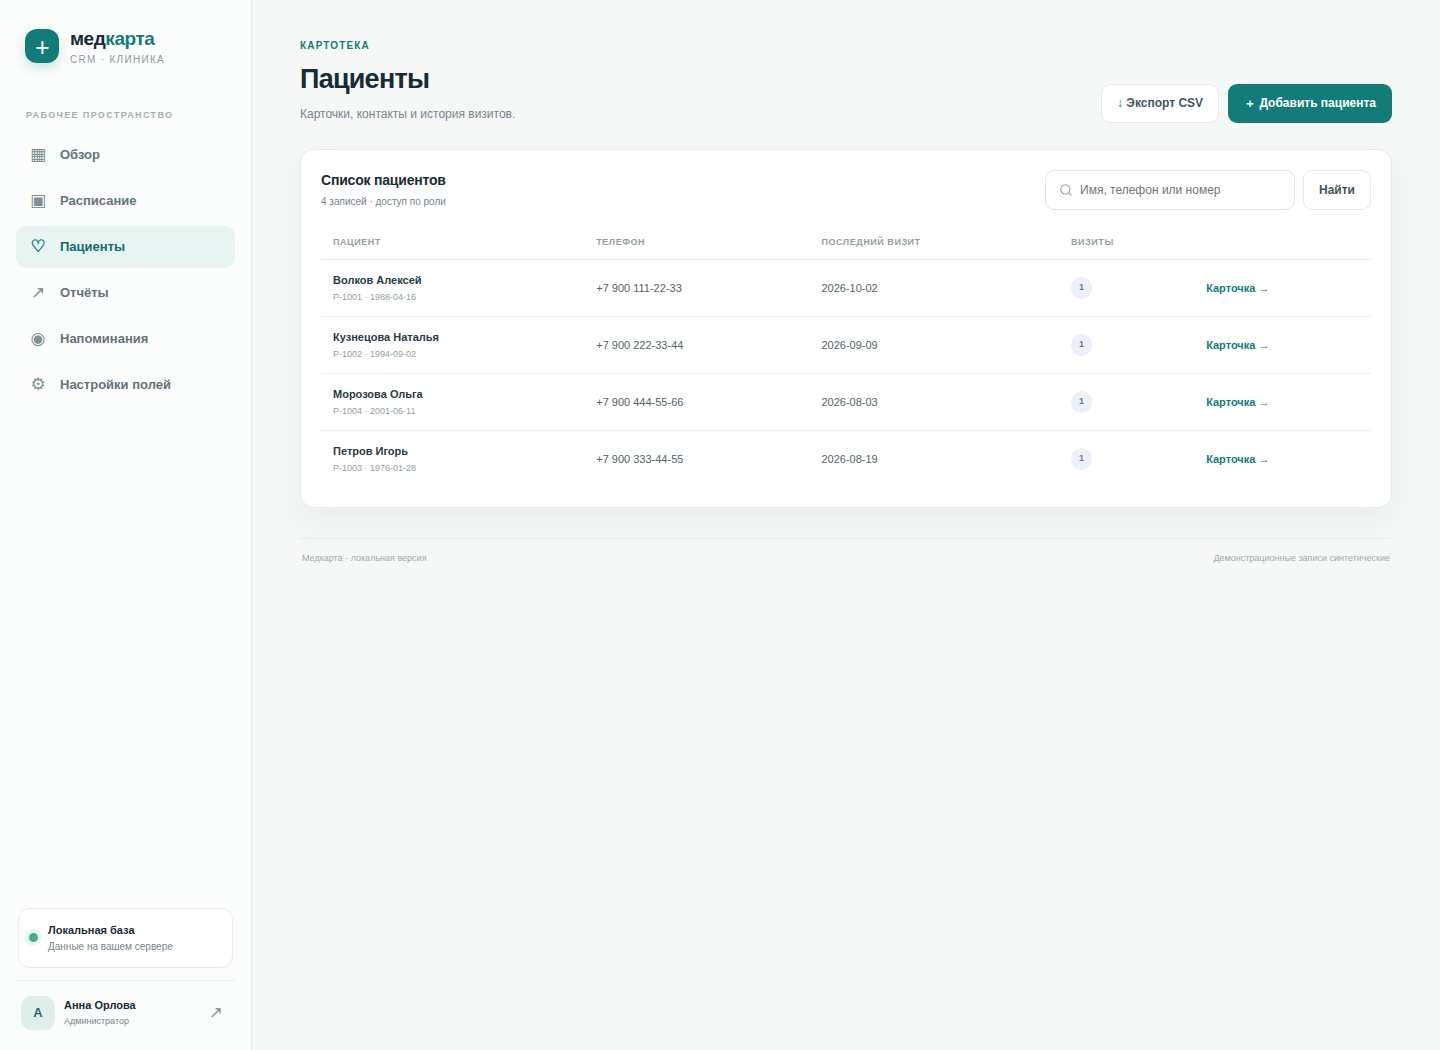The width and height of the screenshot is (1440, 1050).
Task: Click the Напоминания circle icon
Action: pos(38,339)
